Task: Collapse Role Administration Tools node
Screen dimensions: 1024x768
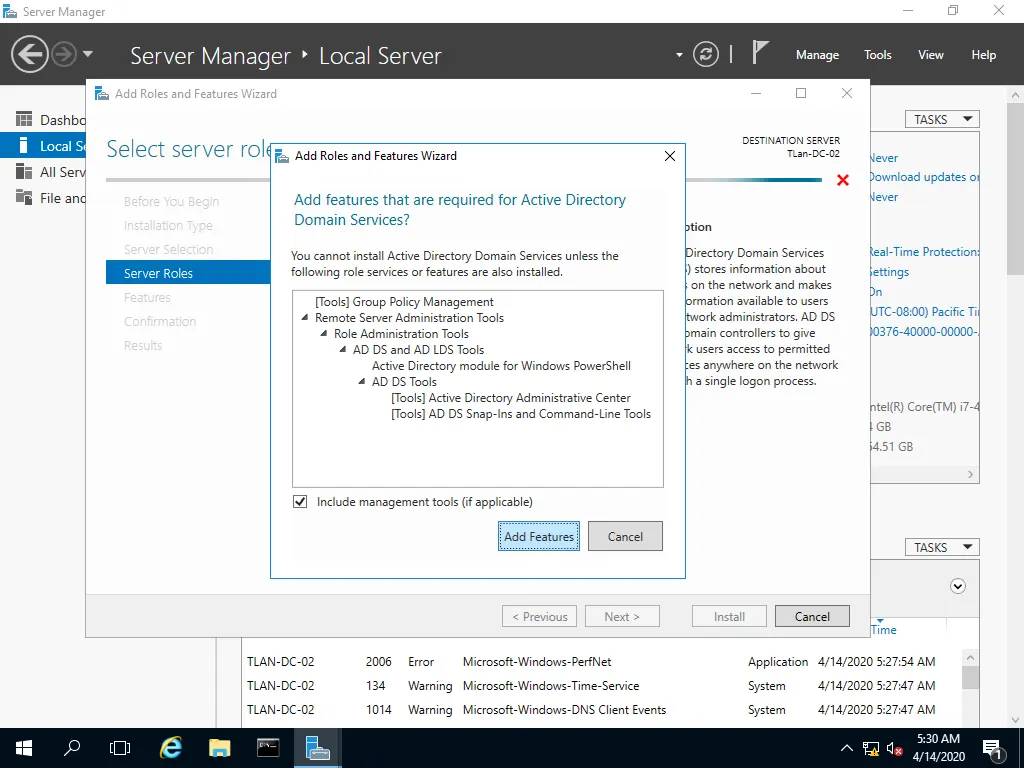Action: [324, 334]
